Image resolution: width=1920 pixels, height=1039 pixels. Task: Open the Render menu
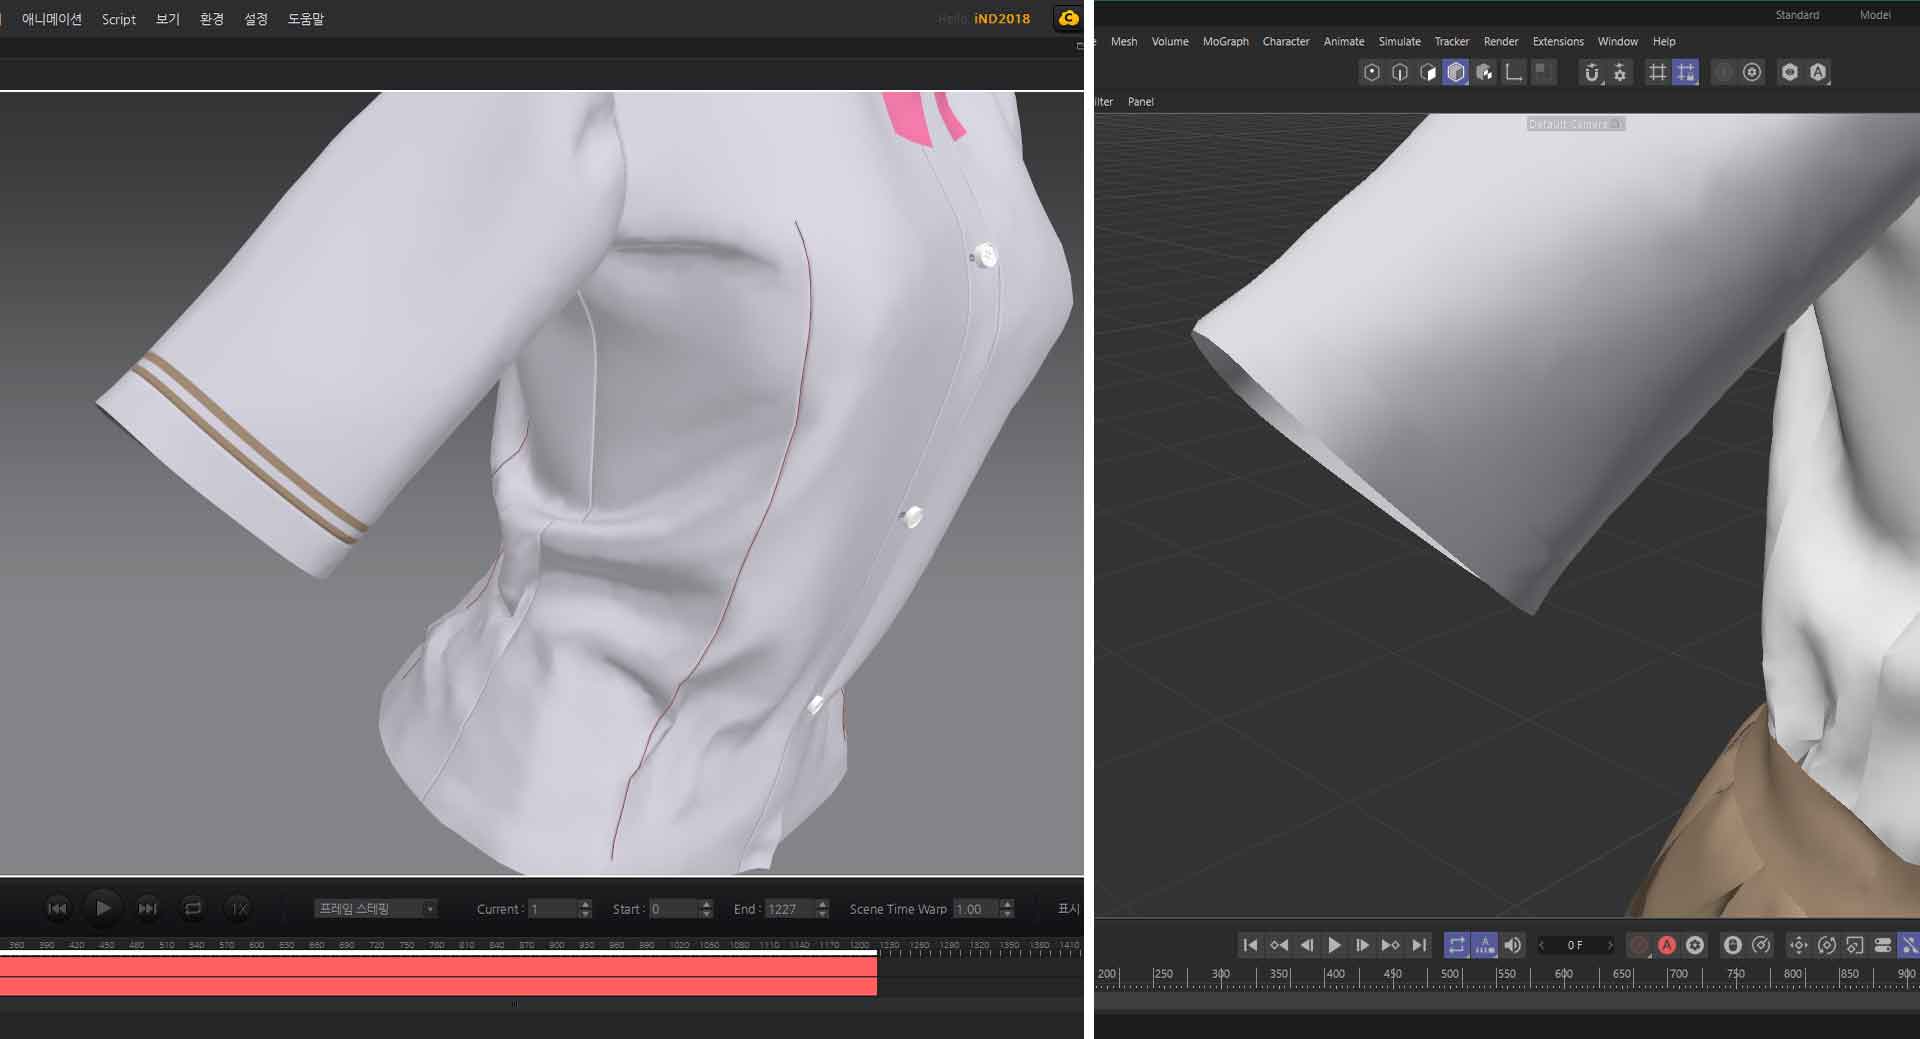(x=1501, y=41)
